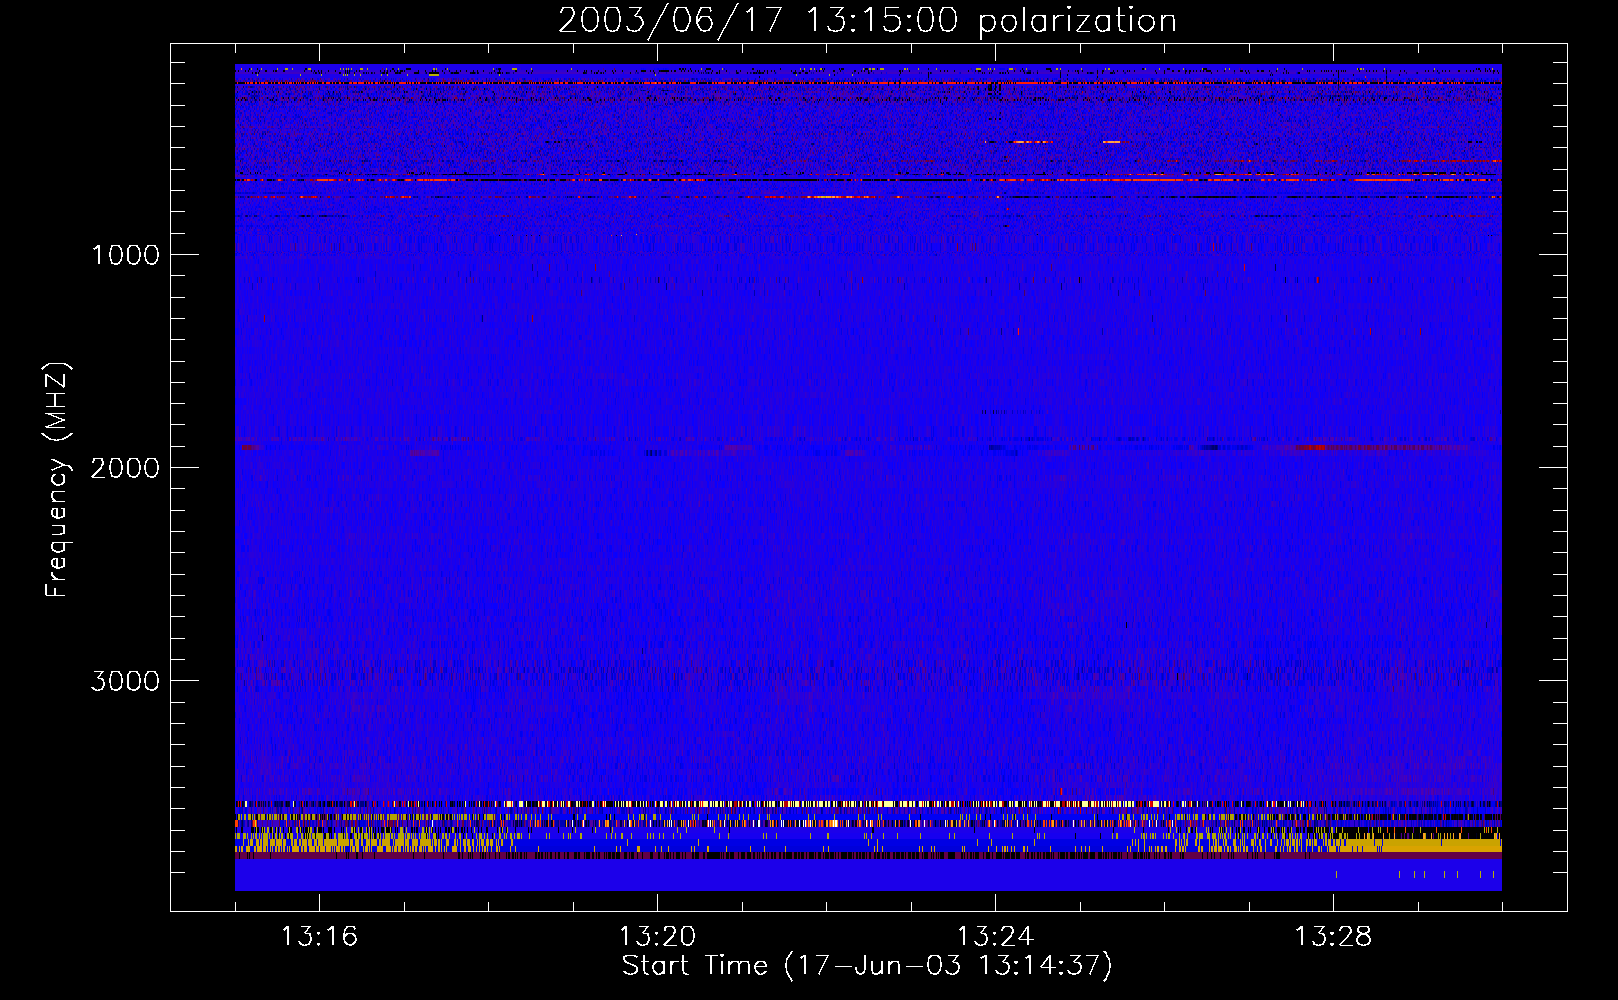The width and height of the screenshot is (1618, 1000).
Task: Click the 13:24 time tick label
Action: coord(995,937)
